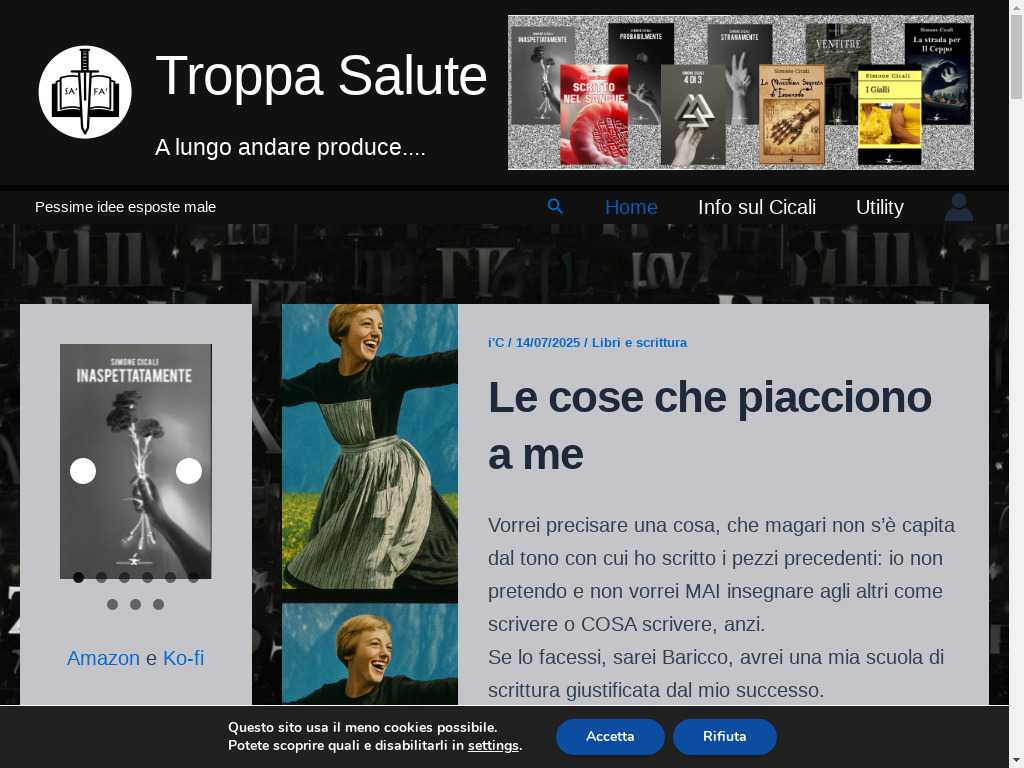This screenshot has width=1024, height=768.
Task: Open the cookie settings link
Action: coord(493,745)
